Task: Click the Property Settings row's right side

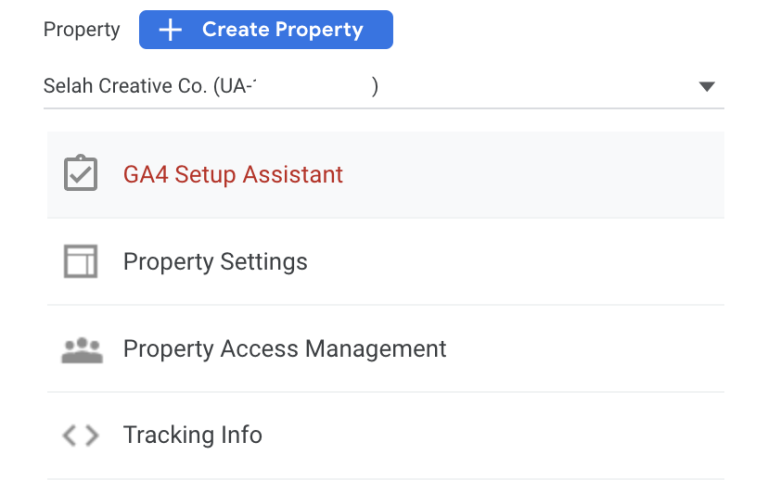Action: coord(600,262)
